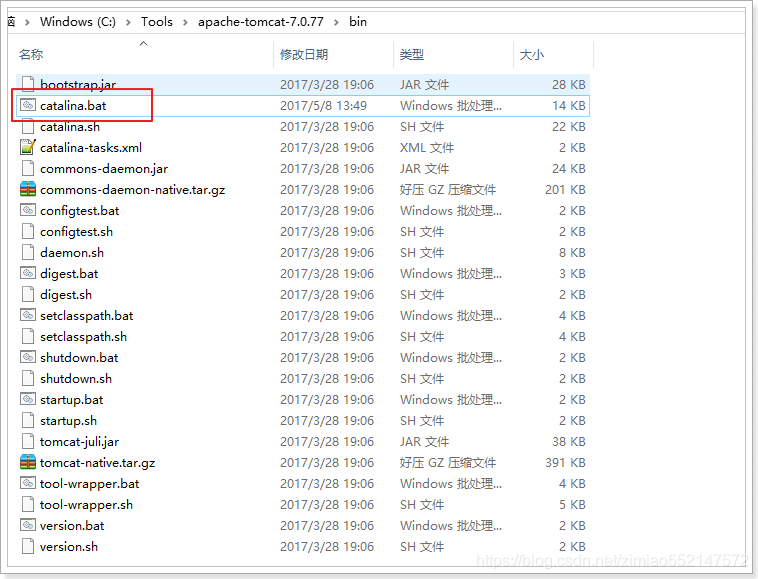The width and height of the screenshot is (758, 579).
Task: Select the file name bootstrap.jar
Action: [78, 85]
